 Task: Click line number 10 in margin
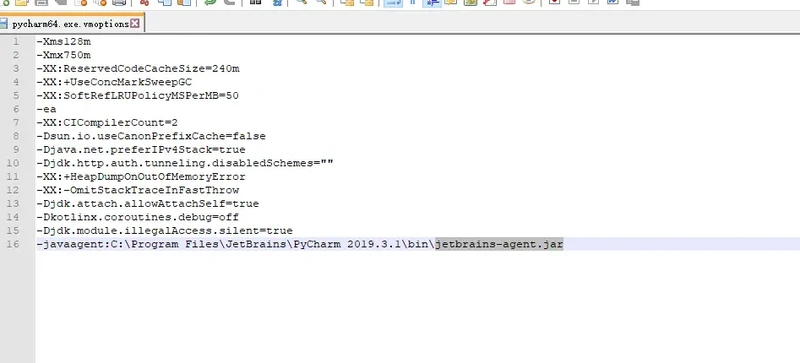[x=13, y=163]
